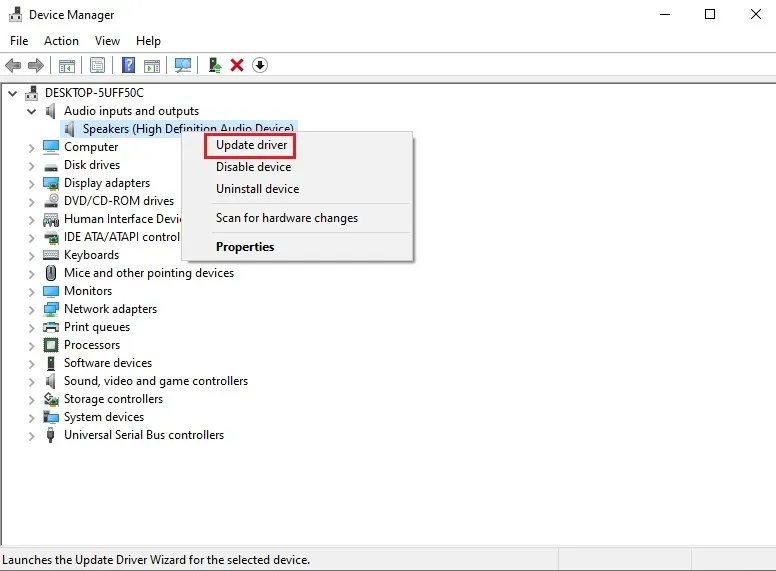Click the red X Uninstall device icon
Image resolution: width=776 pixels, height=571 pixels.
tap(237, 65)
